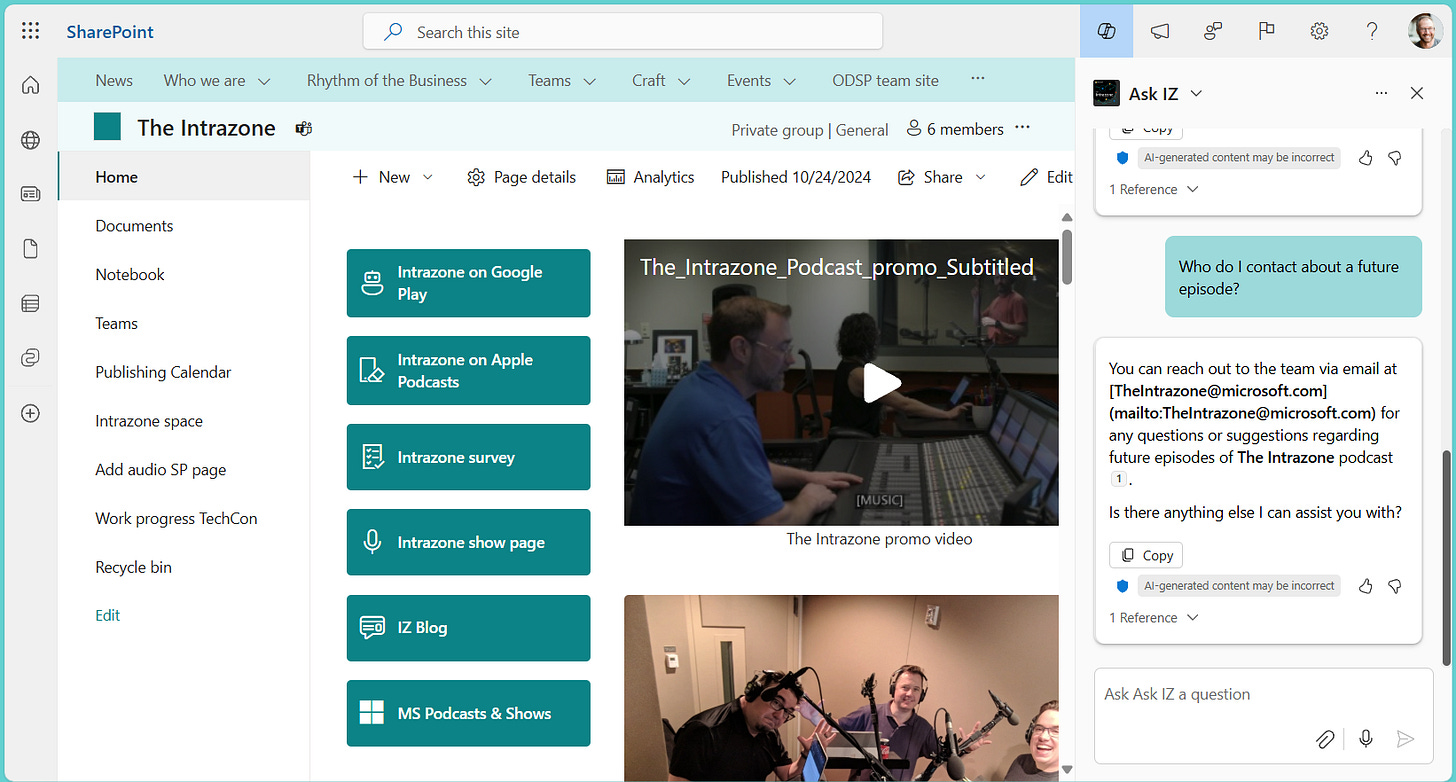Open the News navigation item
Image resolution: width=1456 pixels, height=782 pixels.
[114, 80]
